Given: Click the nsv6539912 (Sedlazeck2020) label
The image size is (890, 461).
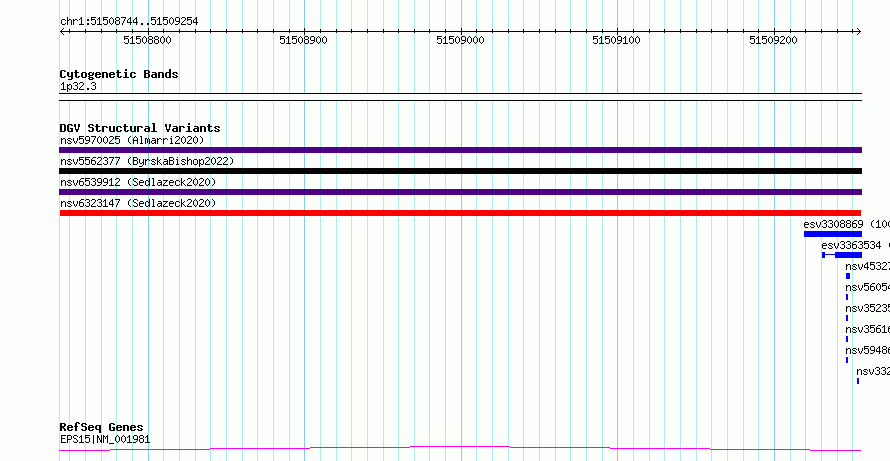Looking at the screenshot, I should 138,182.
